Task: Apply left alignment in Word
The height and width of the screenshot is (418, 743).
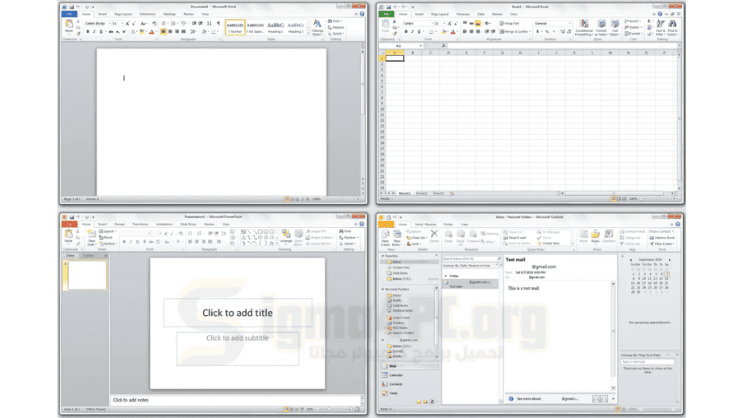Action: [163, 32]
